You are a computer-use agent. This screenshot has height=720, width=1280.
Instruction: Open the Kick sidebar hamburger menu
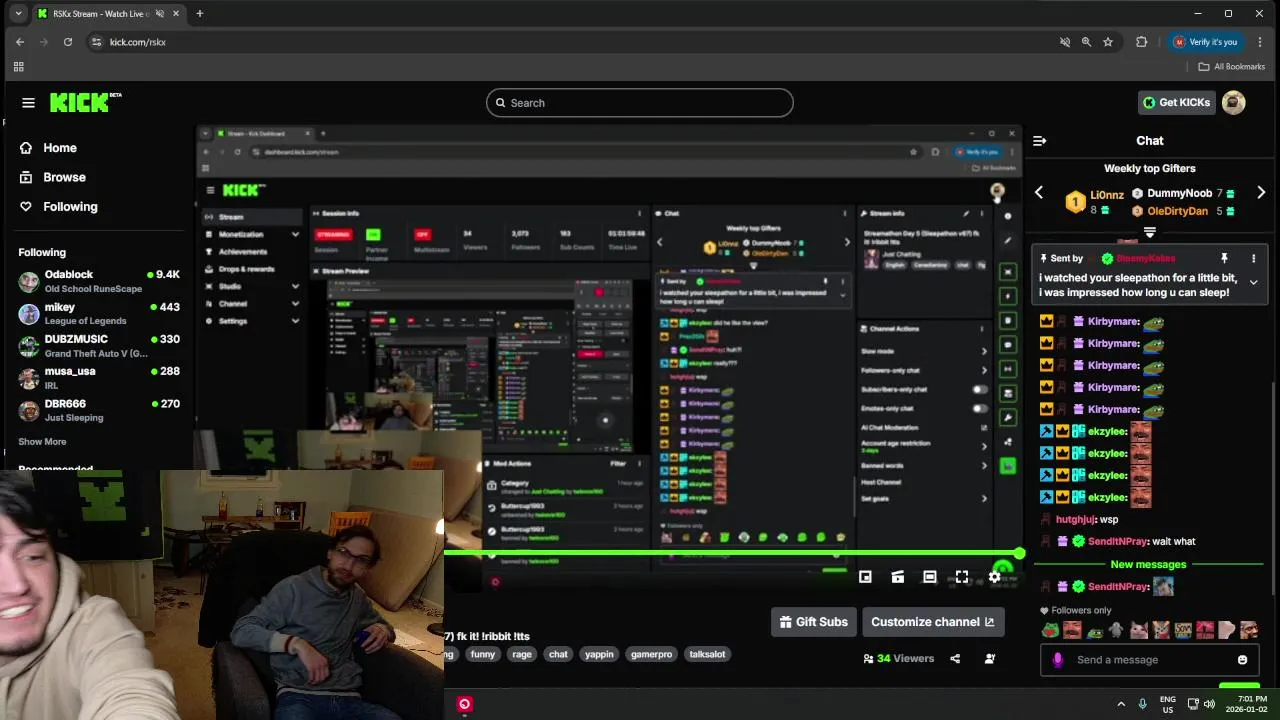[x=28, y=102]
